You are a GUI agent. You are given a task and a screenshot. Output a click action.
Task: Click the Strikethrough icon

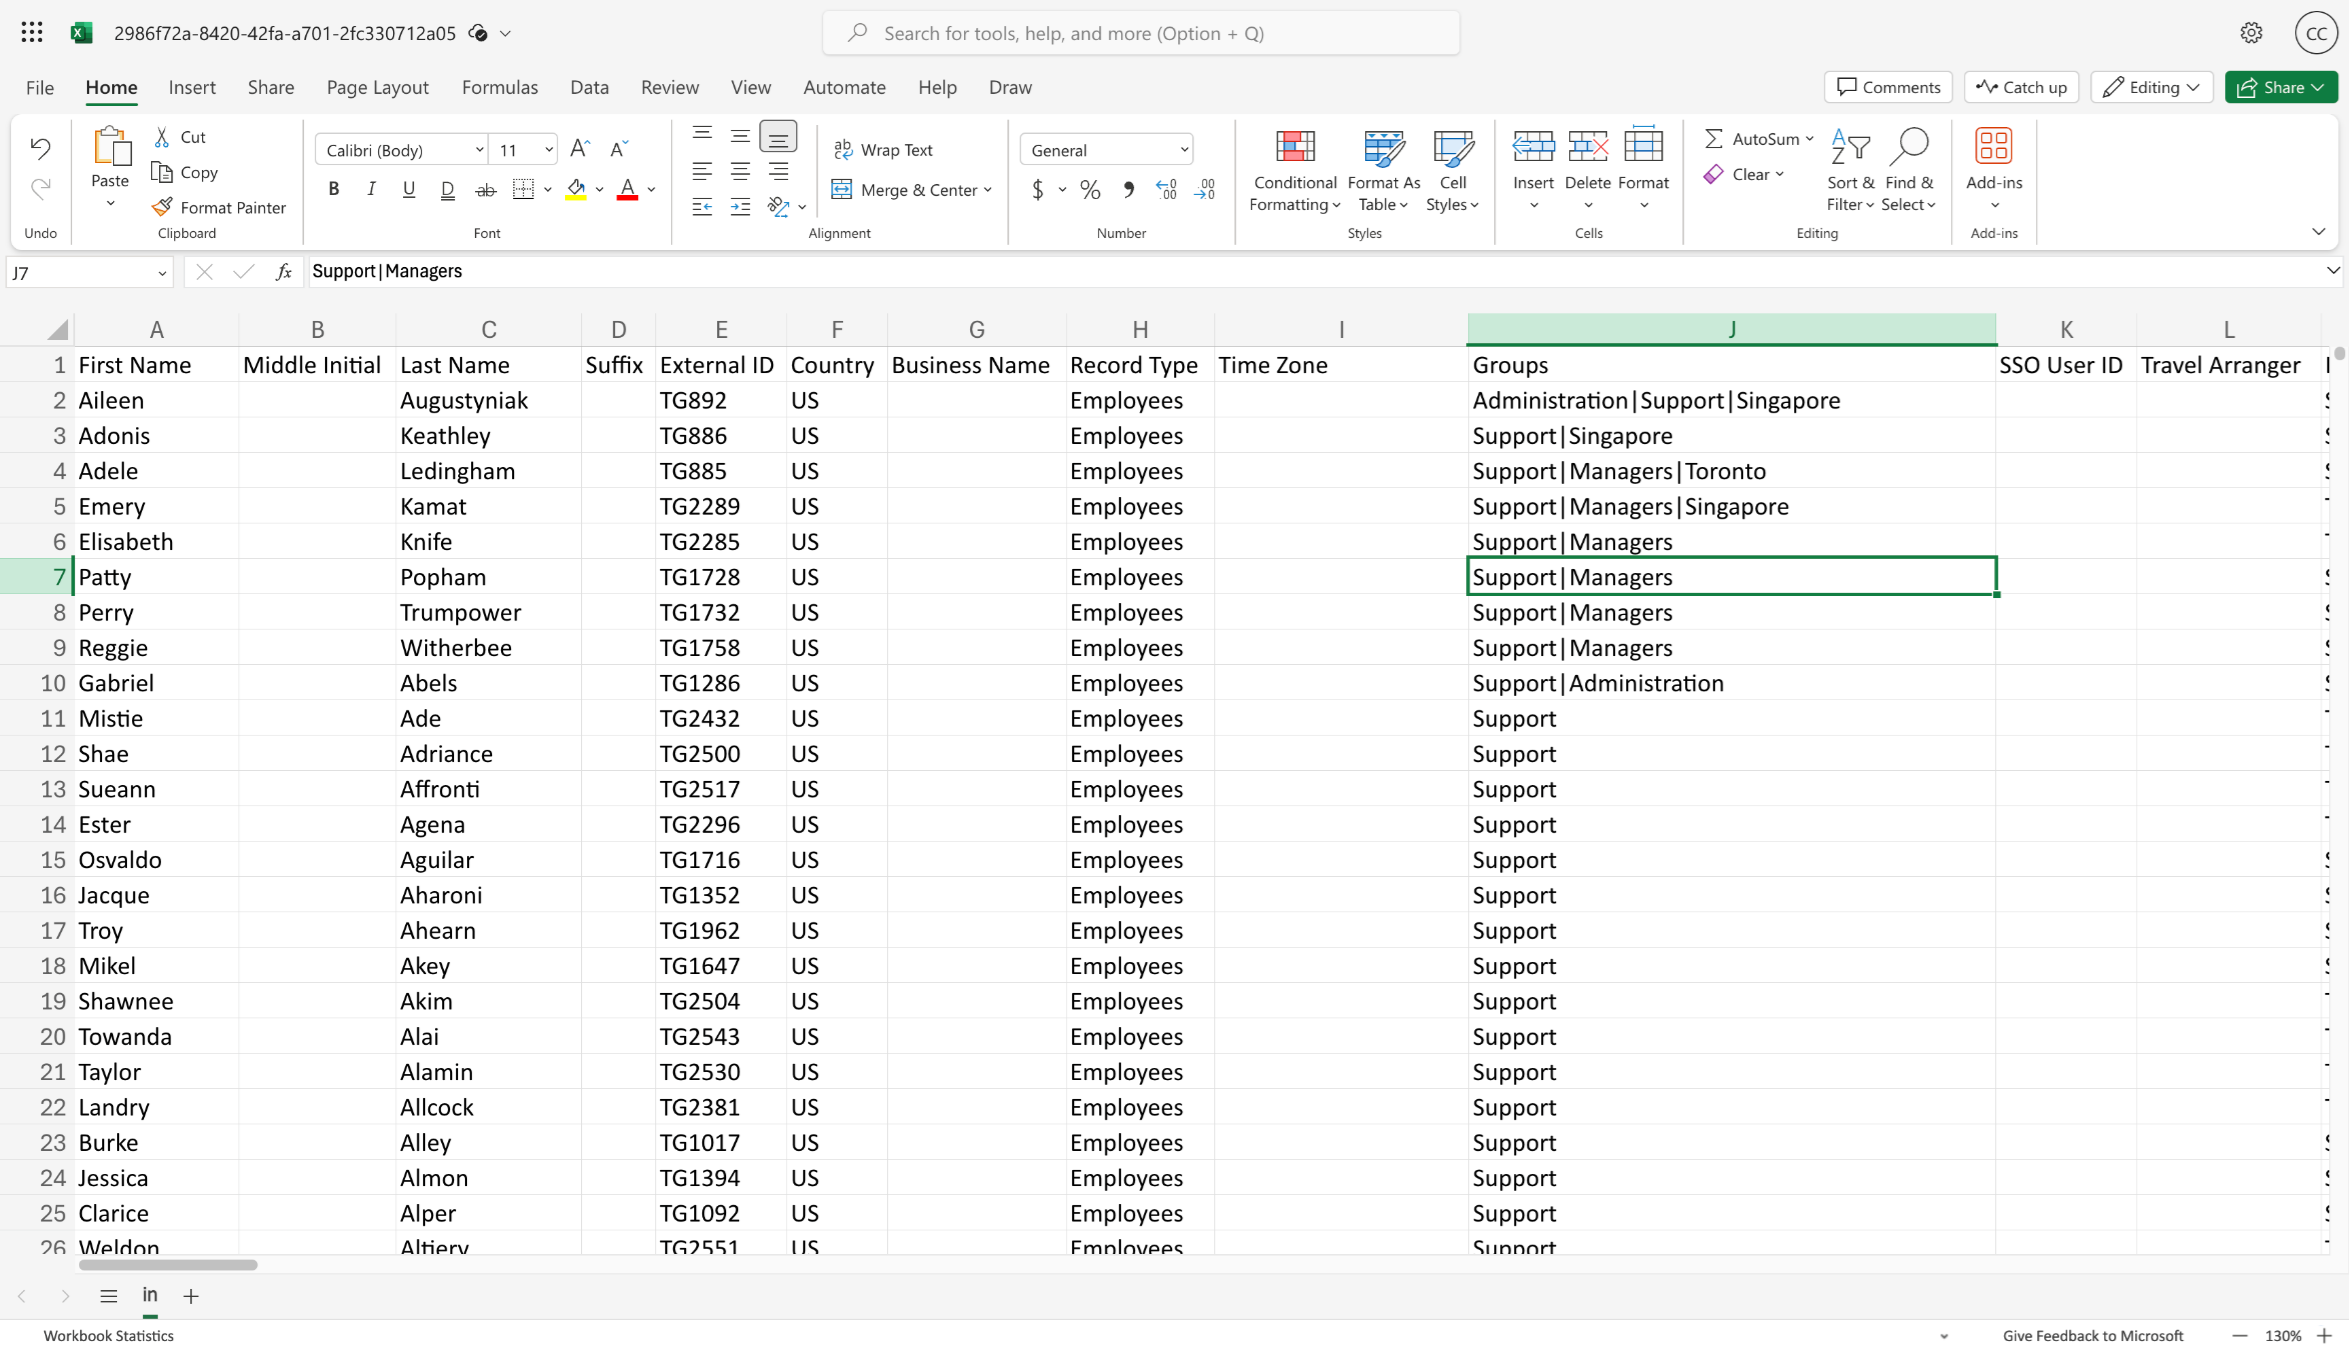[486, 189]
